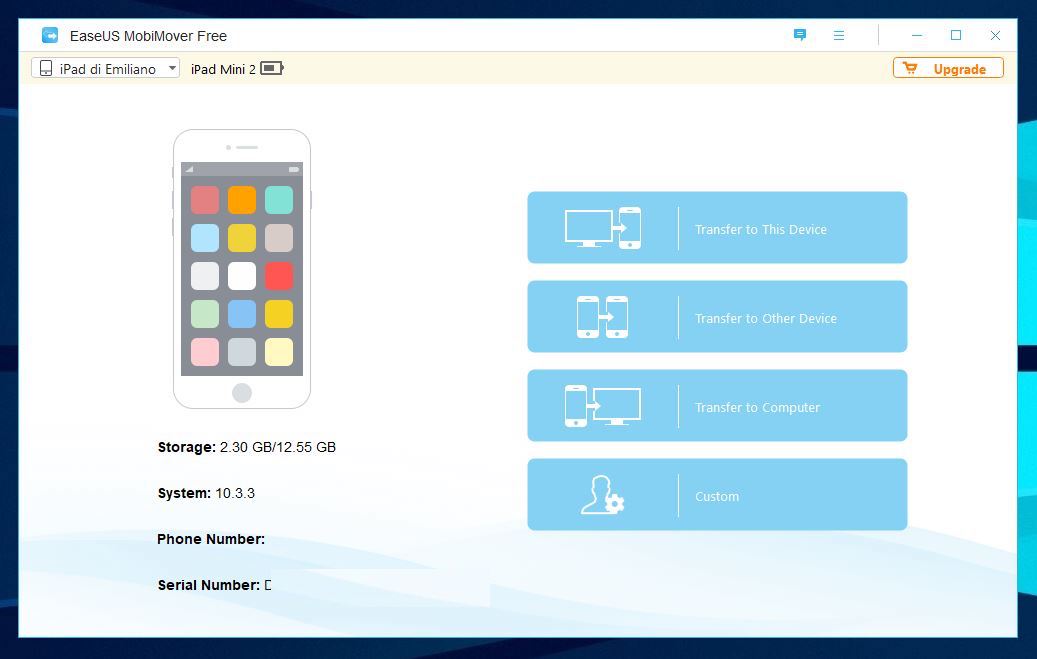Screen dimensions: 1037x659
Task: Click the user-with-gear Custom icon
Action: tap(602, 495)
